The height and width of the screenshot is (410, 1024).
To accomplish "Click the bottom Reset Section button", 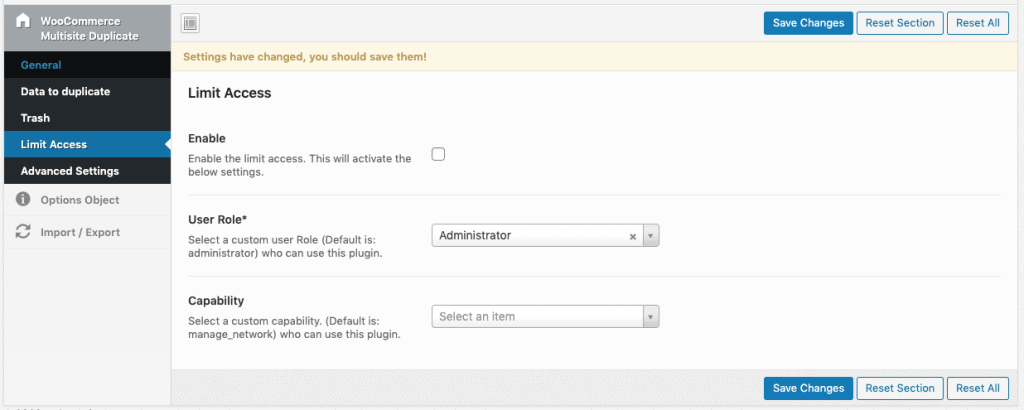I will [900, 388].
